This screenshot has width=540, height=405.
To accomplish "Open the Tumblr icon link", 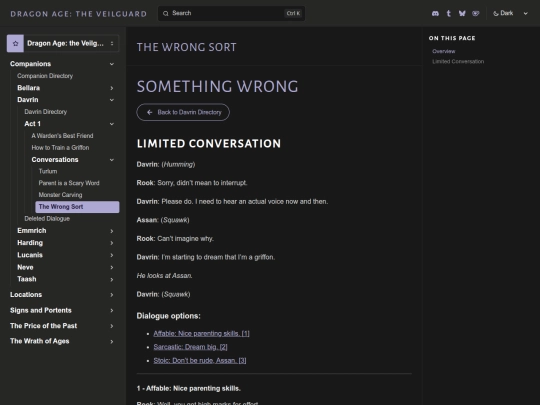I will [448, 13].
